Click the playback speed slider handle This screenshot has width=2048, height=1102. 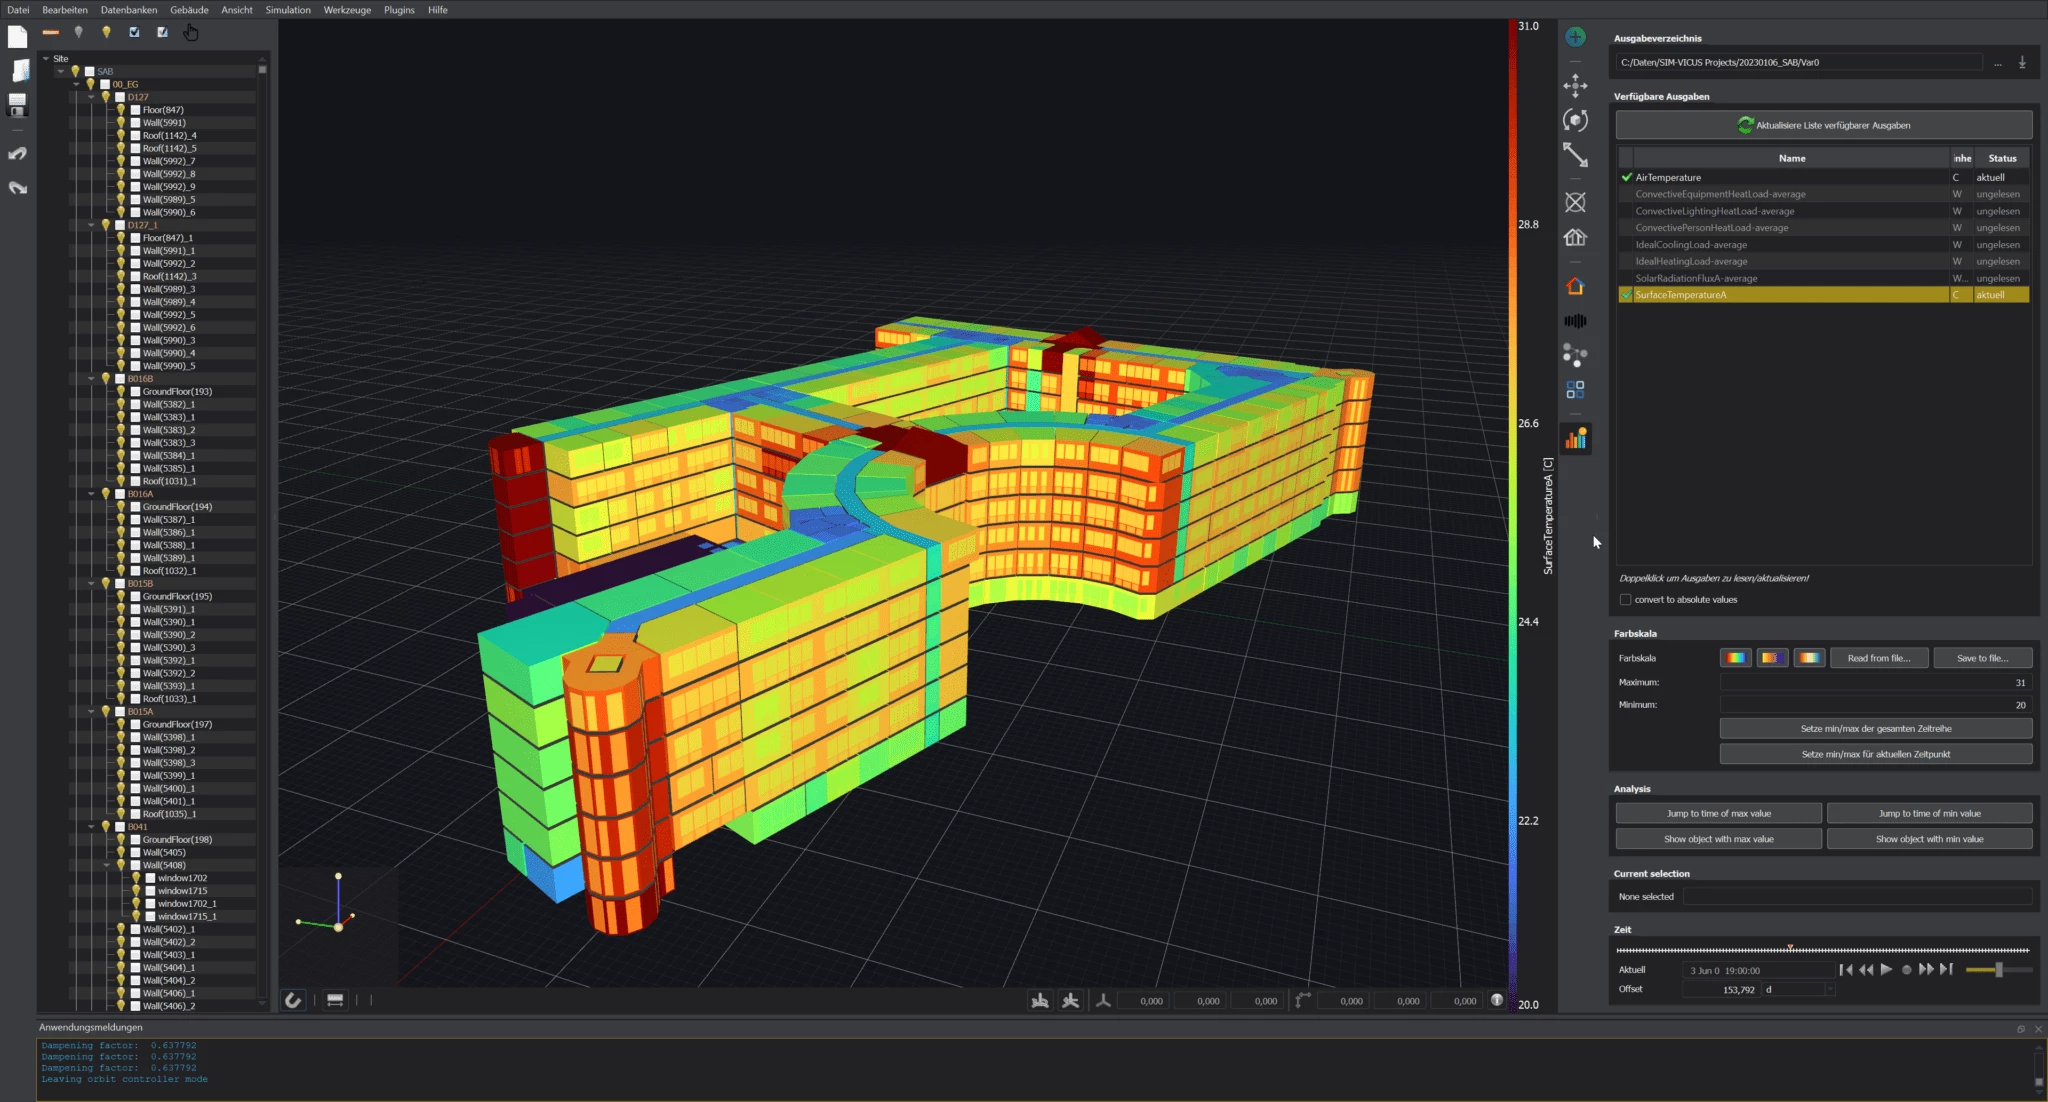[1998, 970]
